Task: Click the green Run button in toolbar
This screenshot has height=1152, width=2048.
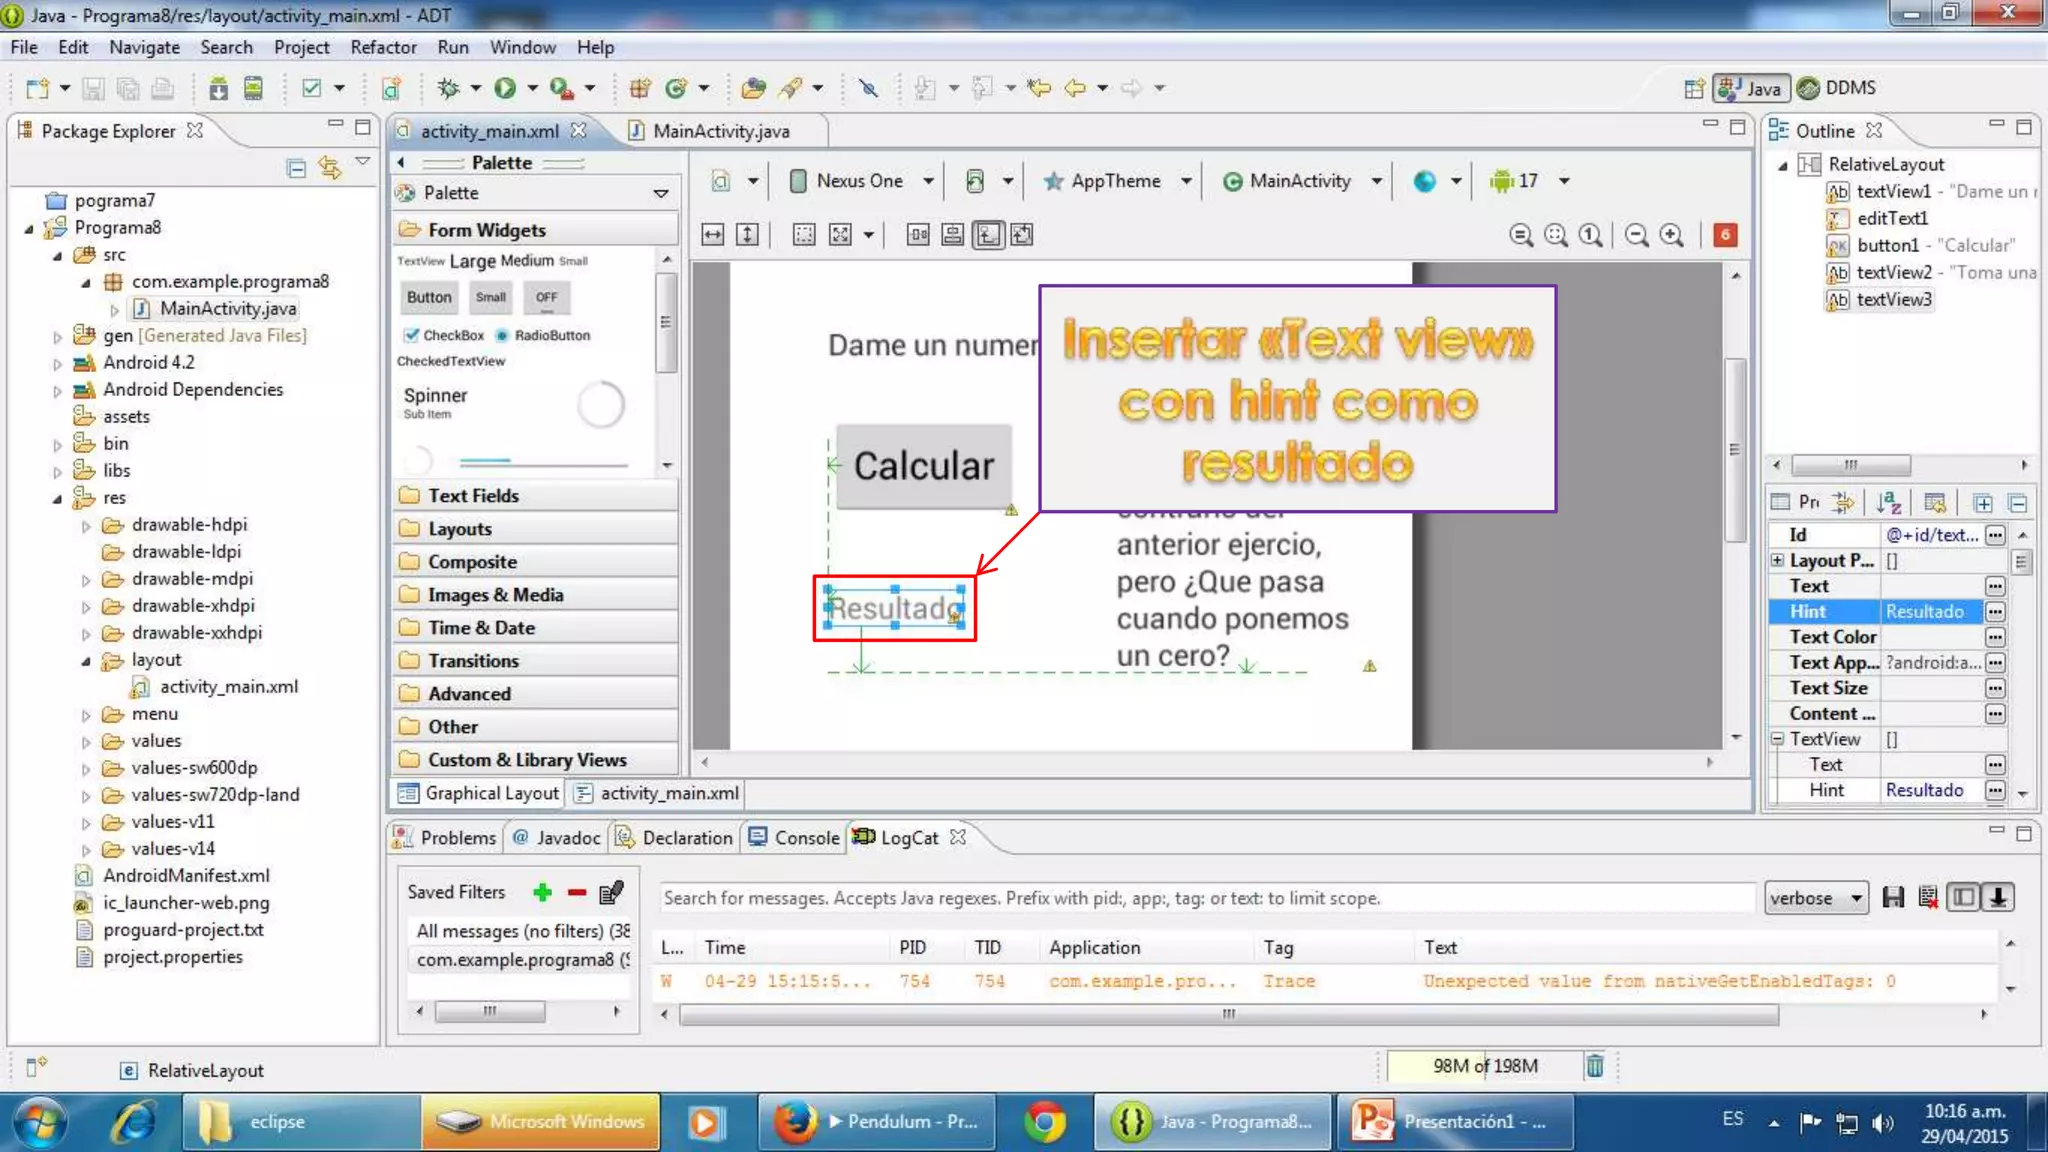Action: (505, 88)
